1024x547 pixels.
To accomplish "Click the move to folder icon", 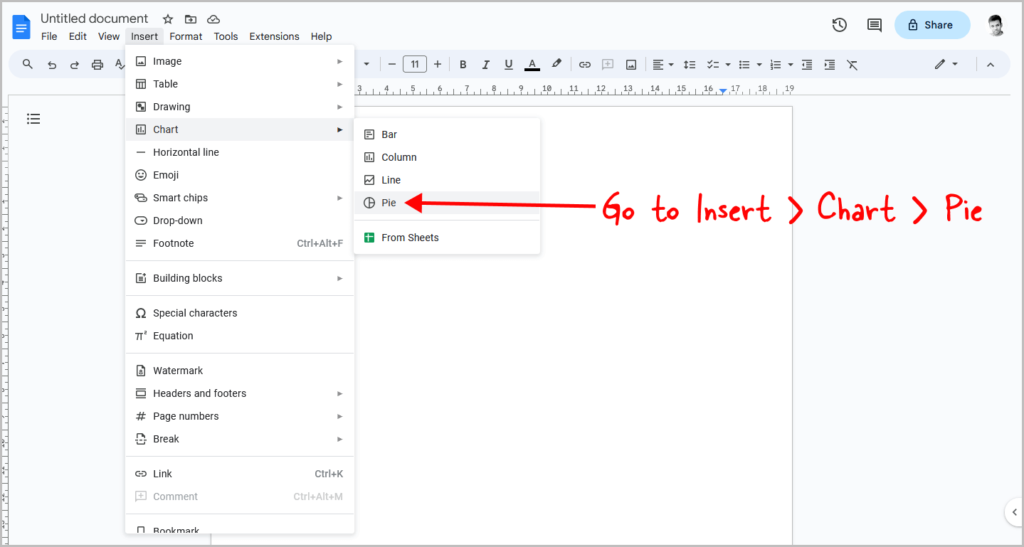I will point(190,19).
